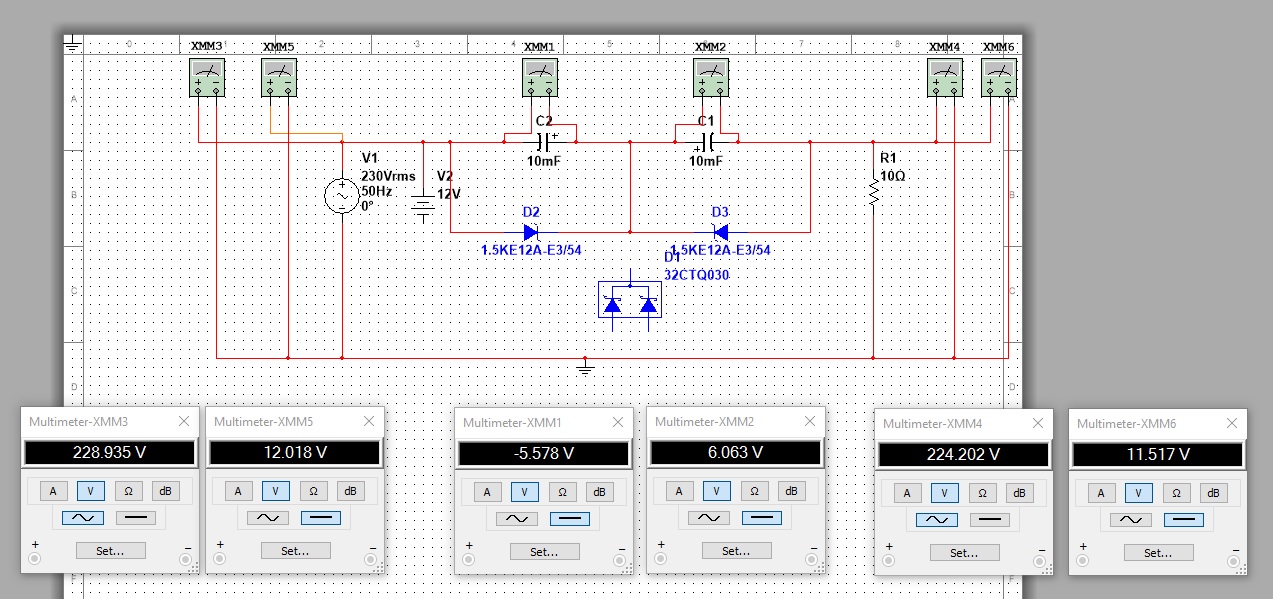
Task: Click the 11.517 V reading in Multimeter-XMM6
Action: click(1157, 454)
